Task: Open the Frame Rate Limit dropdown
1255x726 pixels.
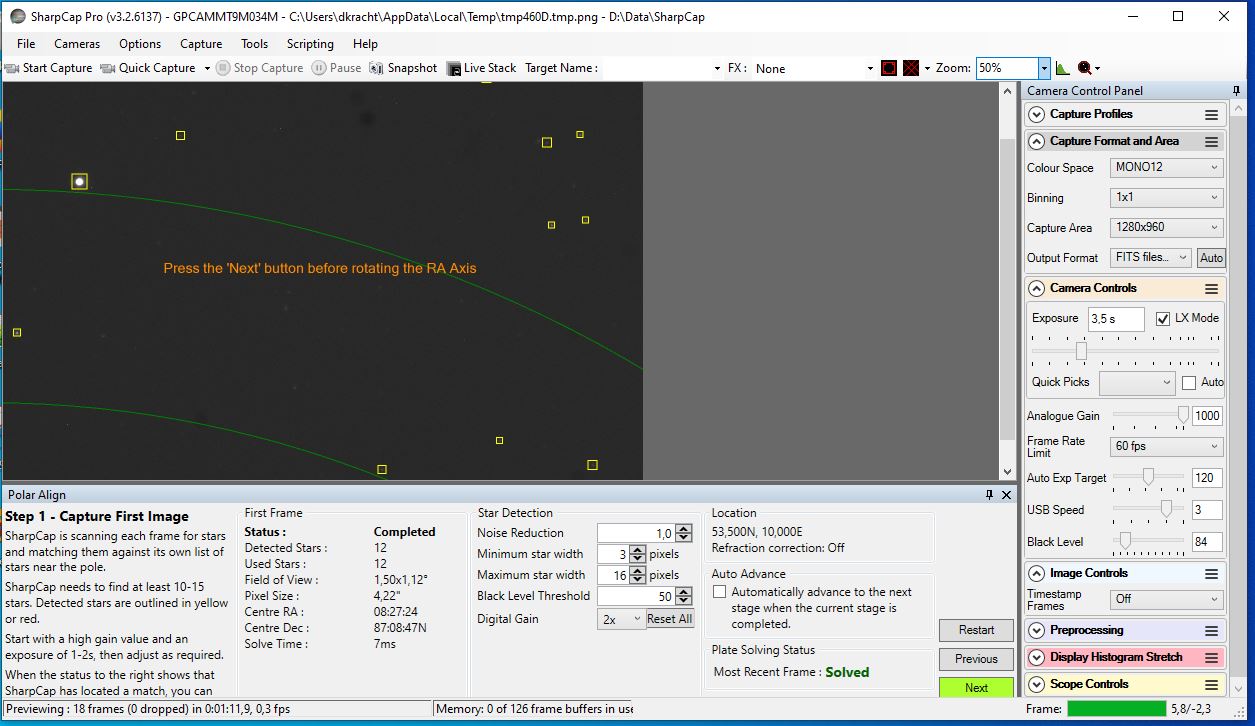Action: (x=1166, y=446)
